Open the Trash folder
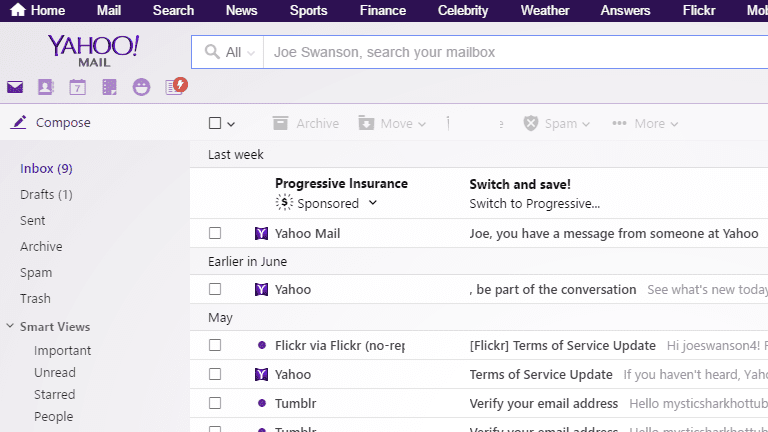The height and width of the screenshot is (432, 768). pyautogui.click(x=35, y=298)
